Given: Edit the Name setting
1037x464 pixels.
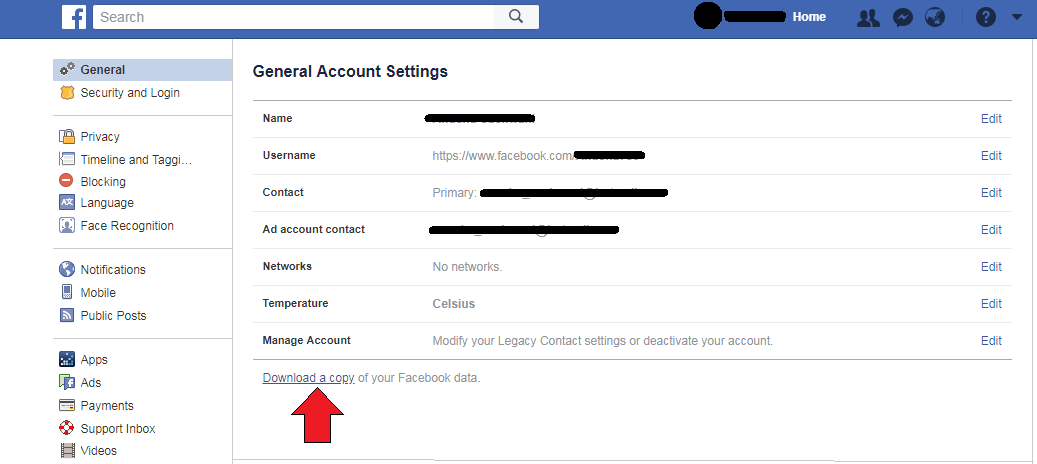Looking at the screenshot, I should (x=991, y=118).
